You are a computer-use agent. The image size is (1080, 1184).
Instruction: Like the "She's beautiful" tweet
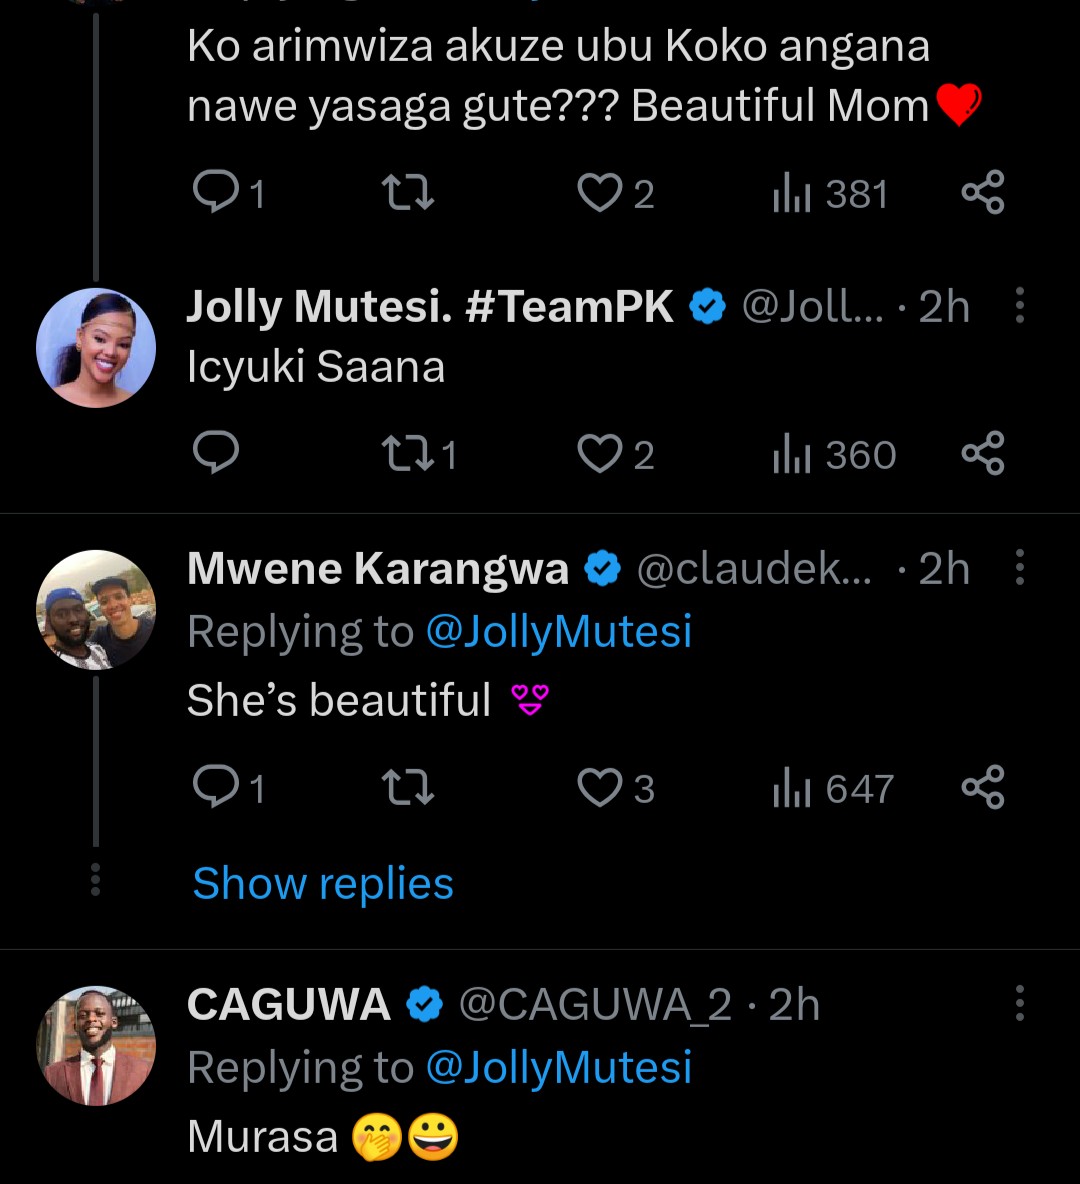(x=600, y=788)
